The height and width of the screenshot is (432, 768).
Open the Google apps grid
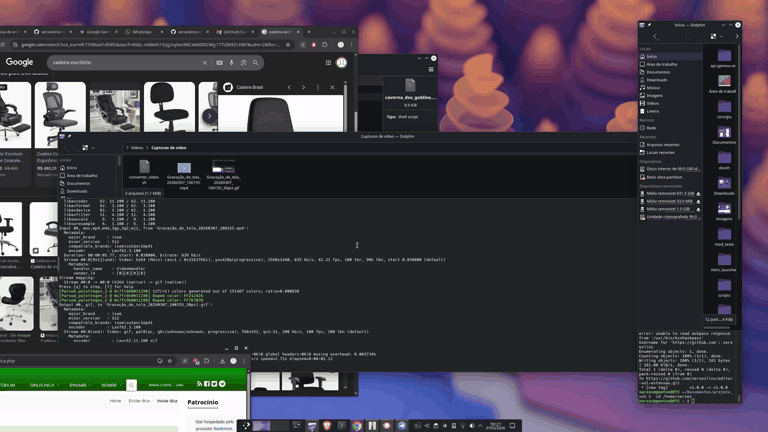327,62
